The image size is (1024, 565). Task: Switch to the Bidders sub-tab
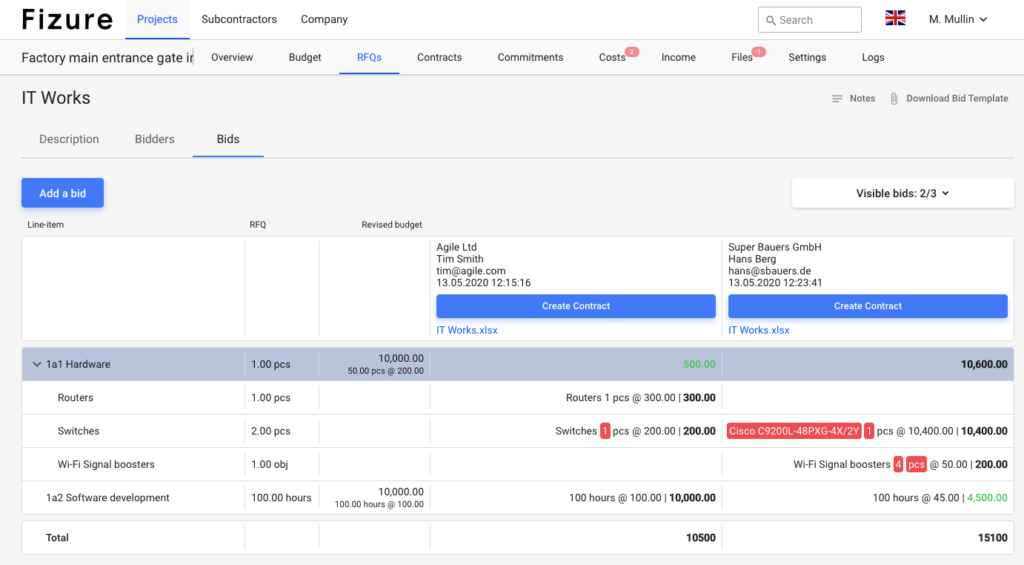coord(155,139)
